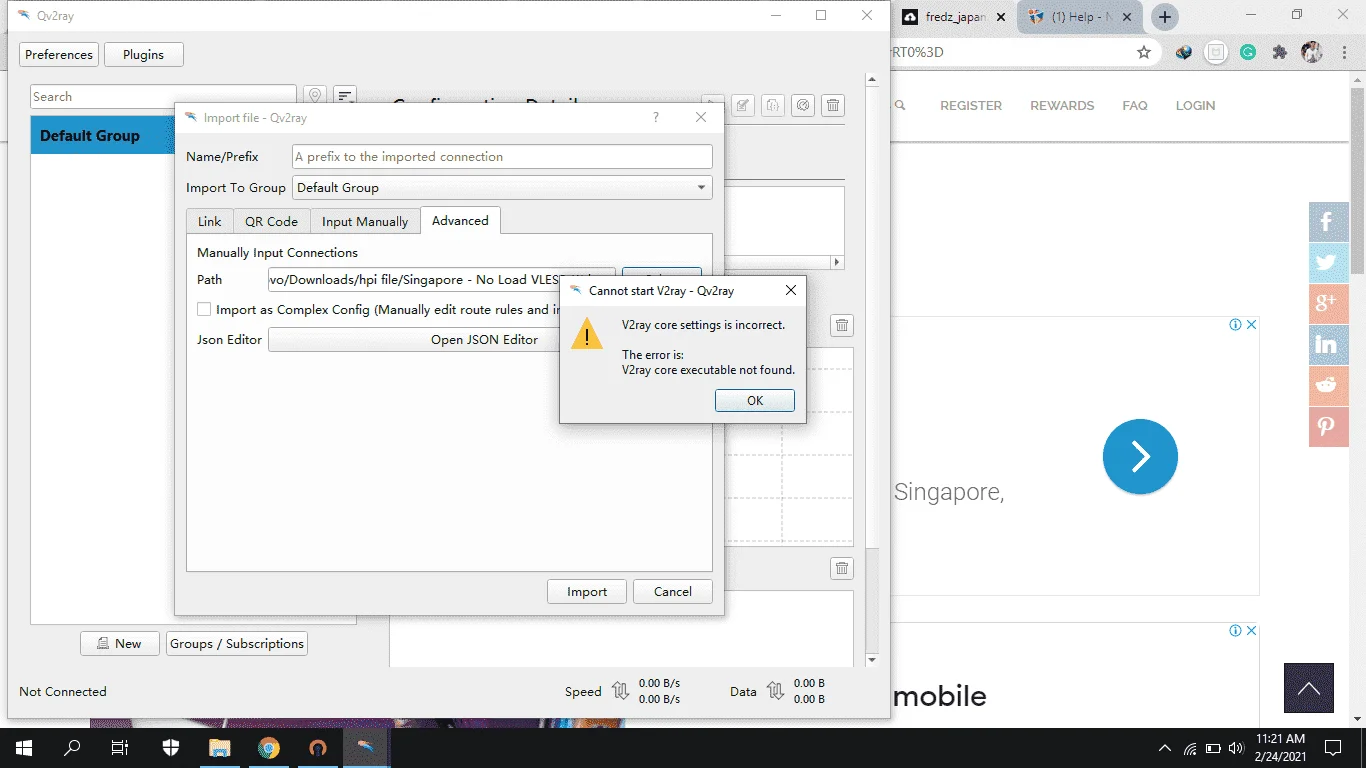
Task: Click the yellow warning triangle icon
Action: [587, 334]
